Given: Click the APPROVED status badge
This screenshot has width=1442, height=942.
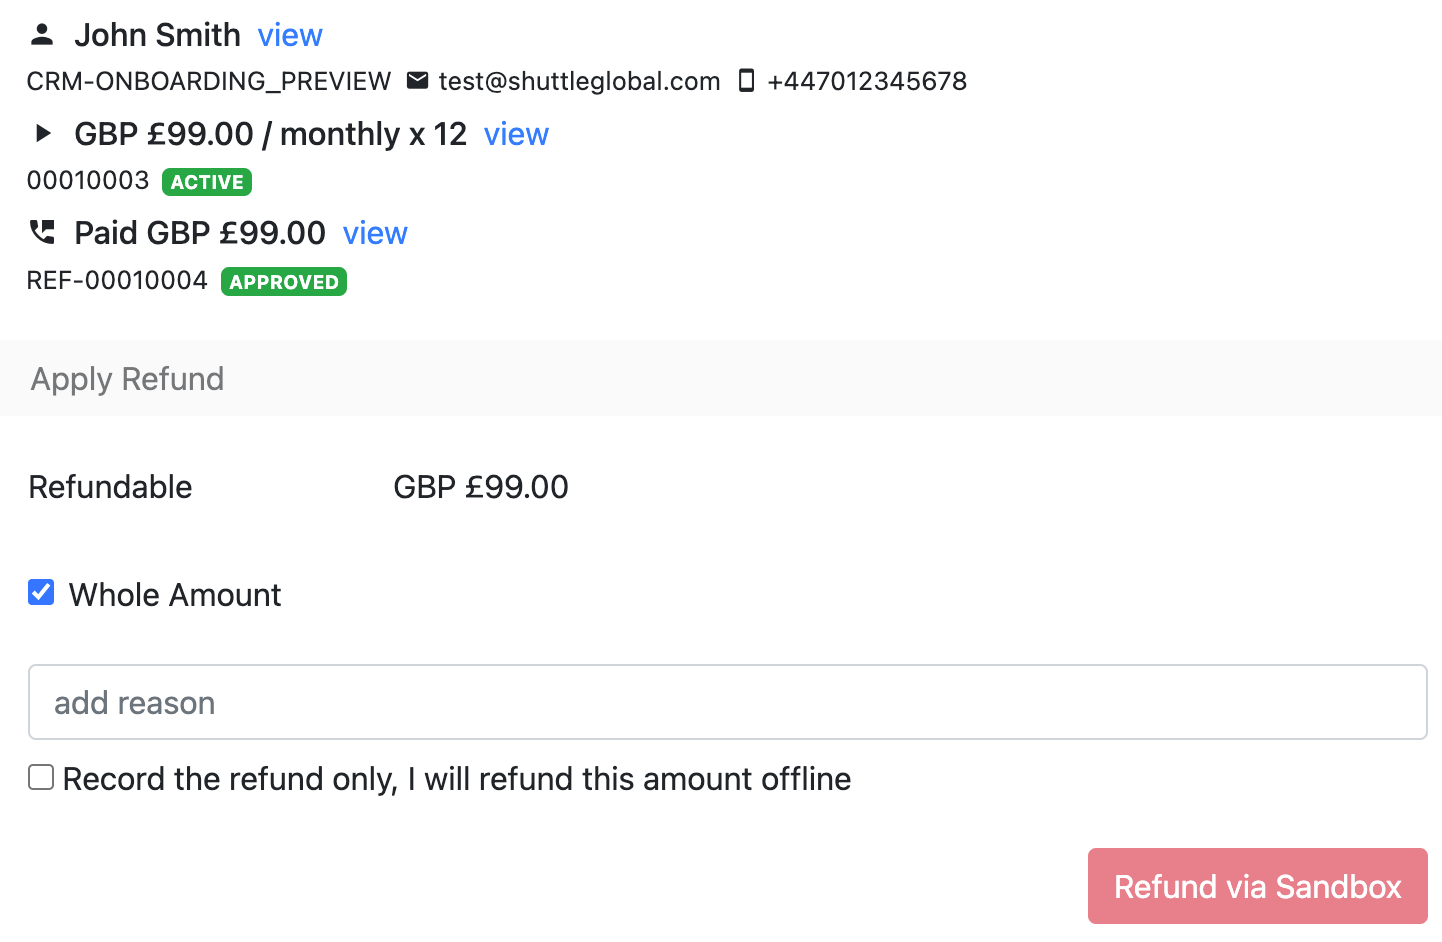Looking at the screenshot, I should click(283, 281).
